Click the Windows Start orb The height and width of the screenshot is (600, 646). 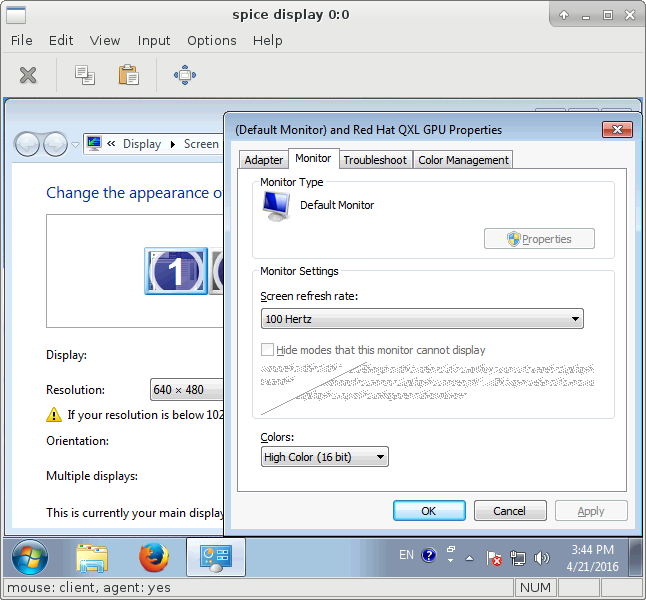29,556
